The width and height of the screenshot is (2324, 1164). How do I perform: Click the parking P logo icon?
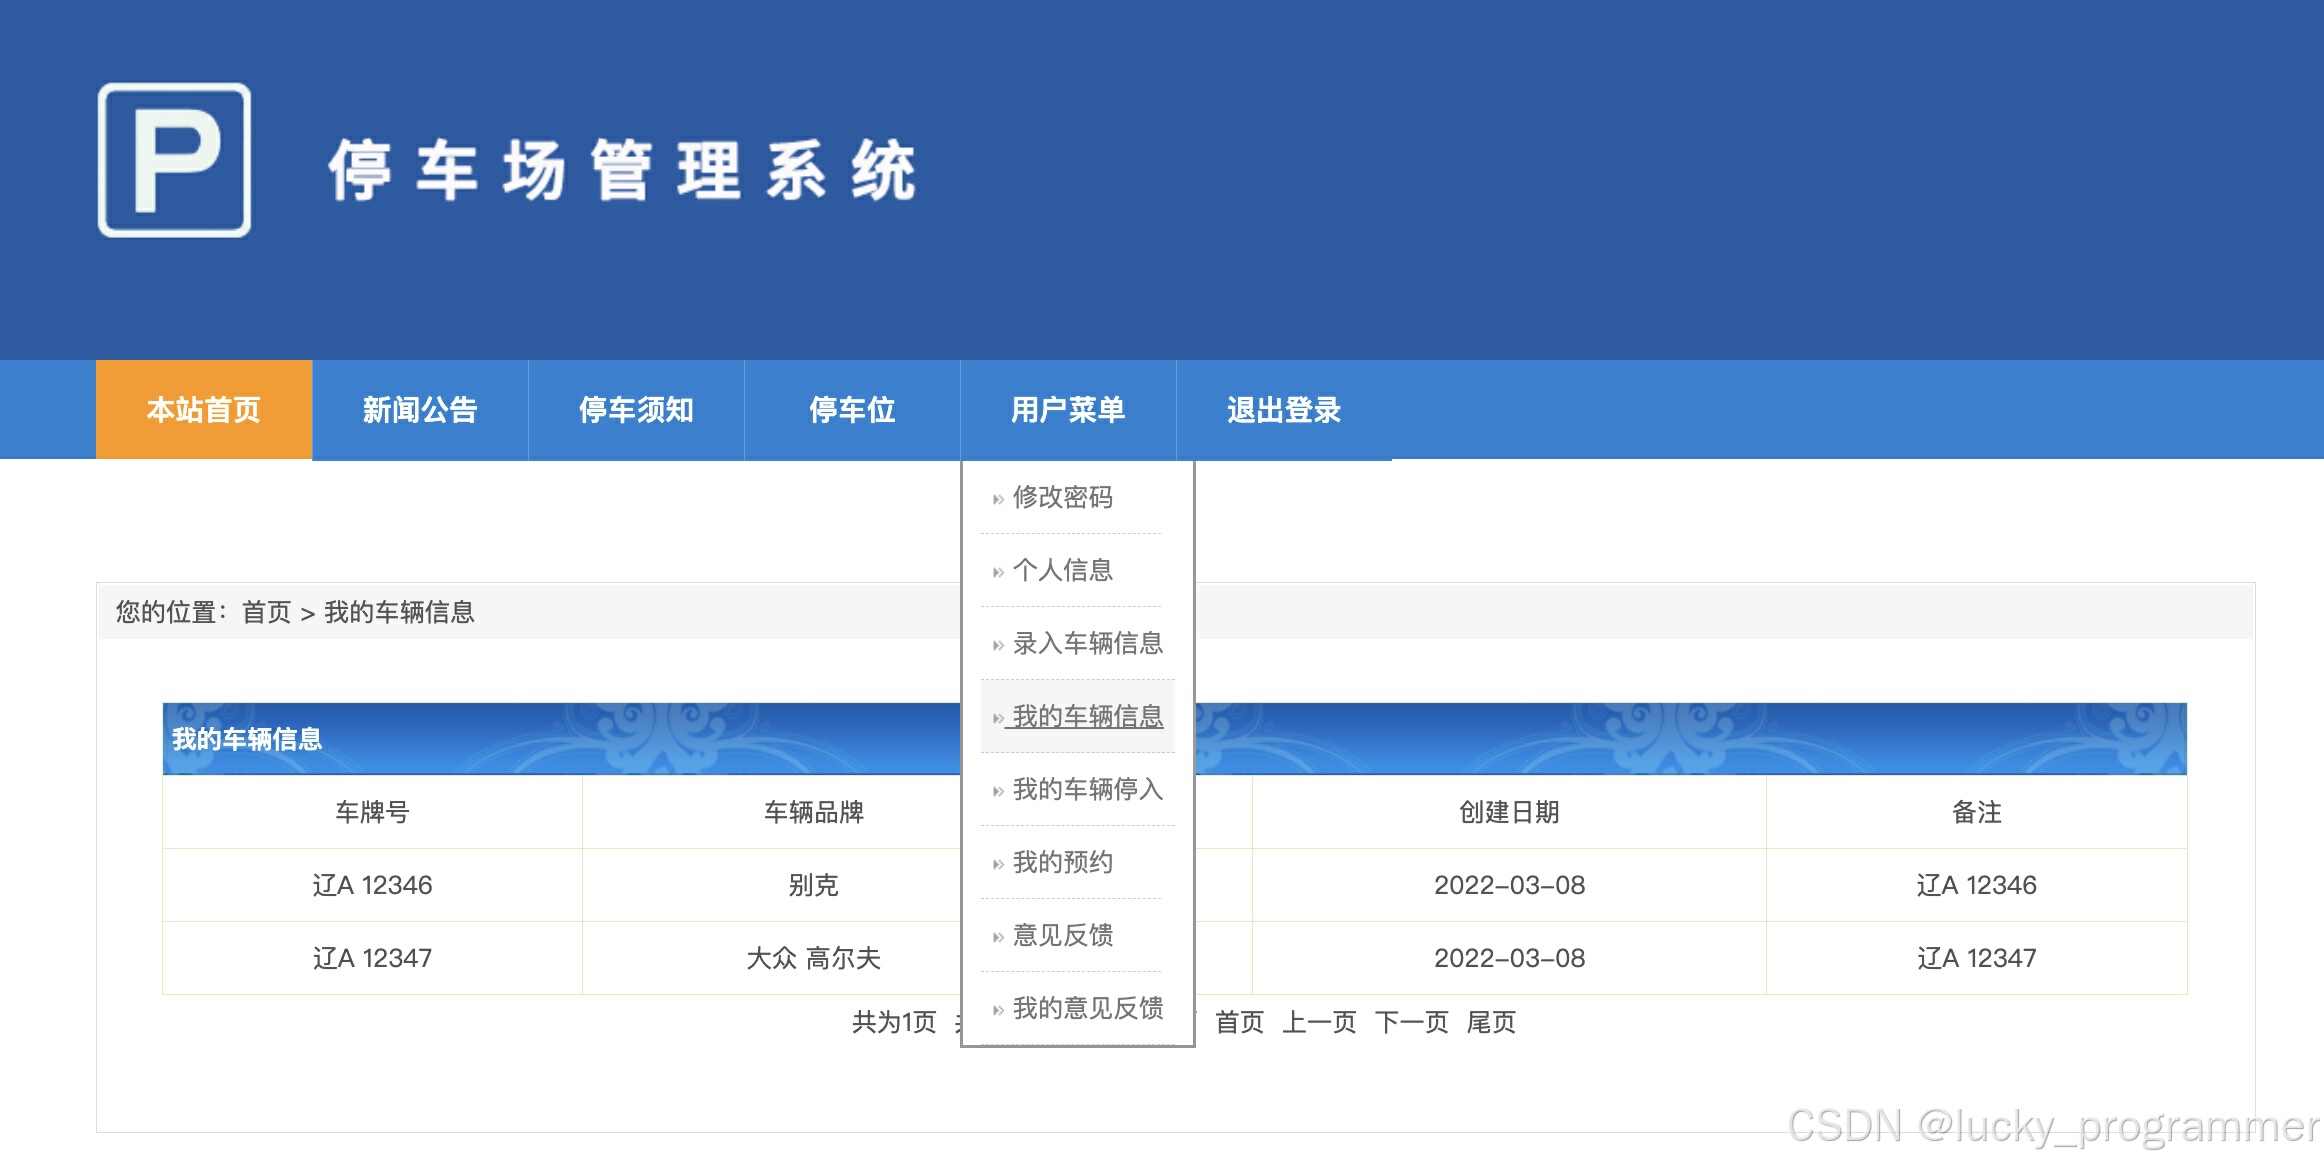(174, 160)
